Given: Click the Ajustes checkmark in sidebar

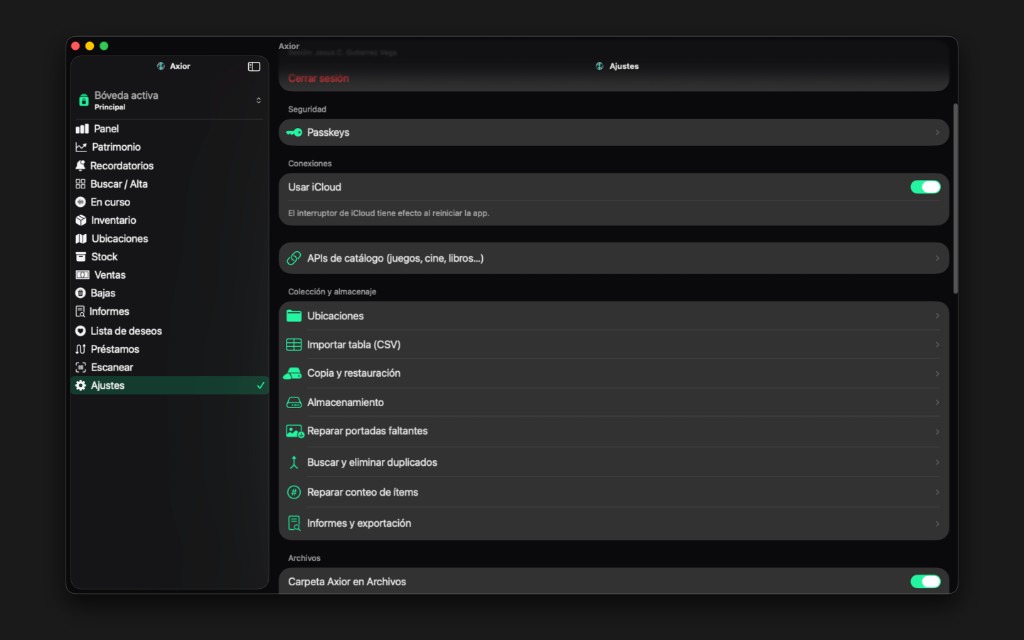Looking at the screenshot, I should [x=261, y=385].
